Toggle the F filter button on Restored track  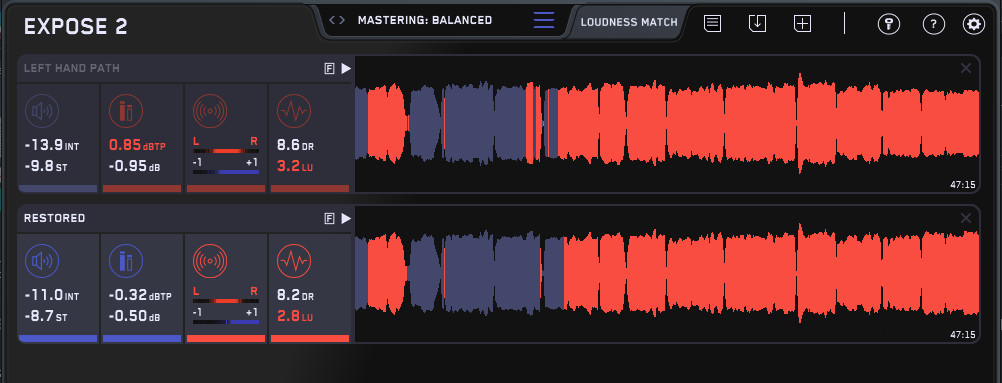click(x=330, y=219)
